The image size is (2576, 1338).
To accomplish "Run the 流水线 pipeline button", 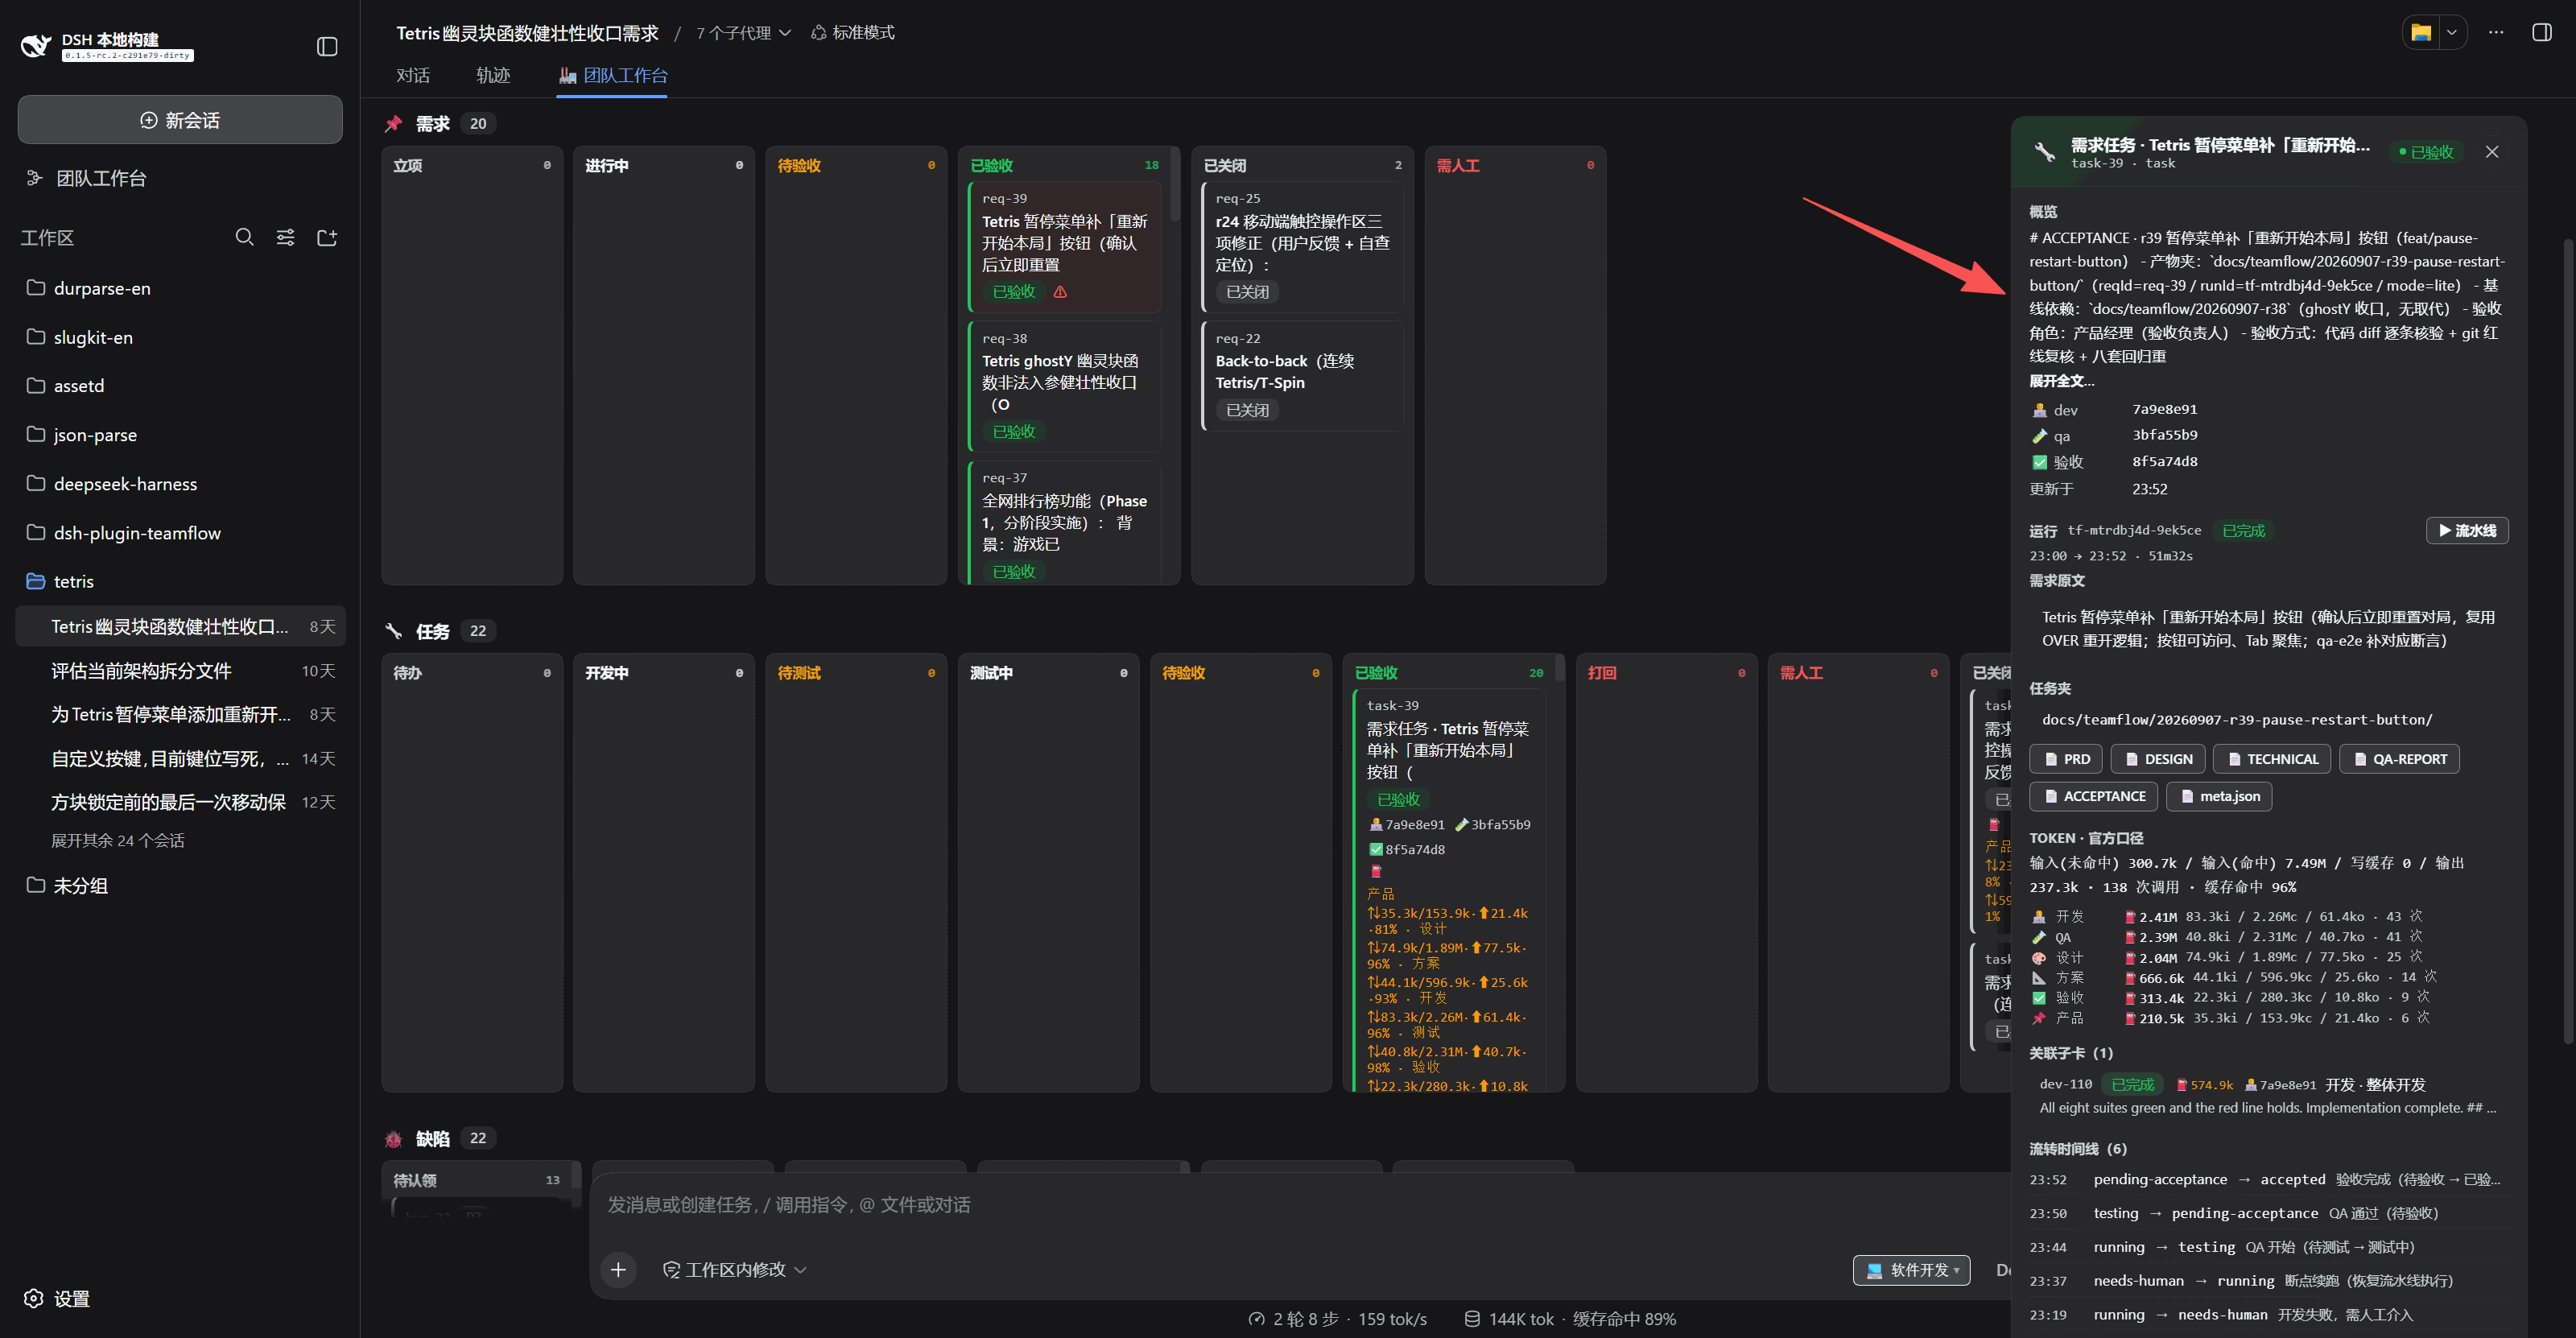I will click(x=2467, y=530).
